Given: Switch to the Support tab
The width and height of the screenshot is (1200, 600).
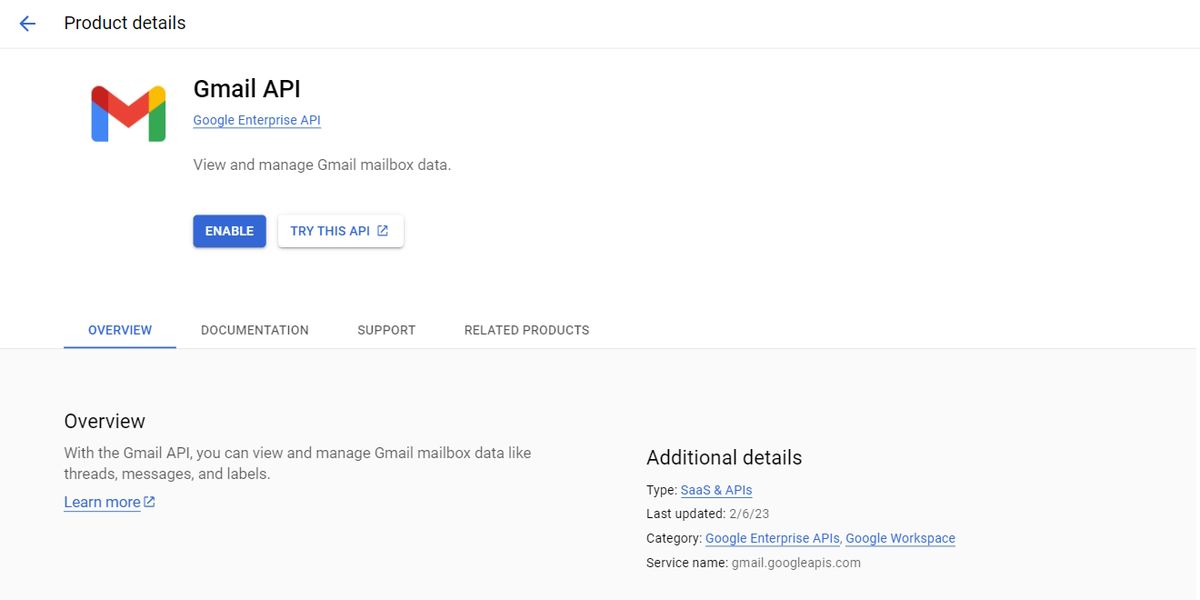Looking at the screenshot, I should point(386,330).
